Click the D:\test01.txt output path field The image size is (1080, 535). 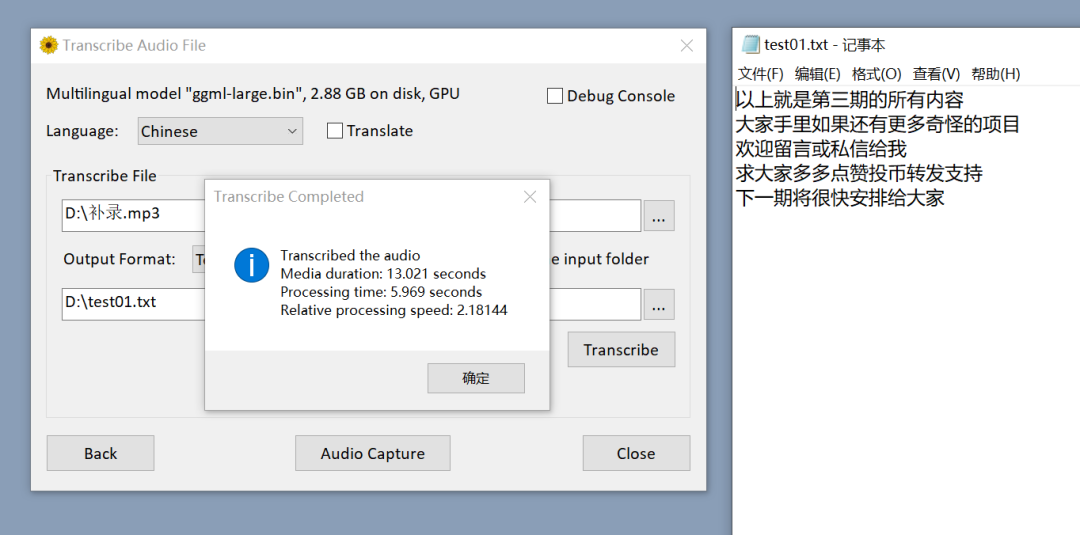(x=130, y=302)
